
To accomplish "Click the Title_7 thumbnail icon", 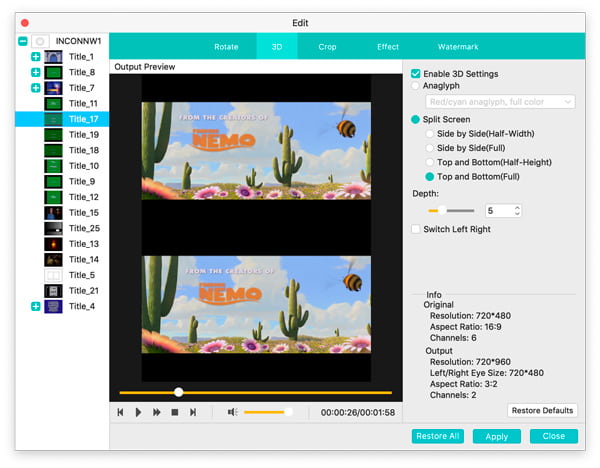I will pos(53,88).
